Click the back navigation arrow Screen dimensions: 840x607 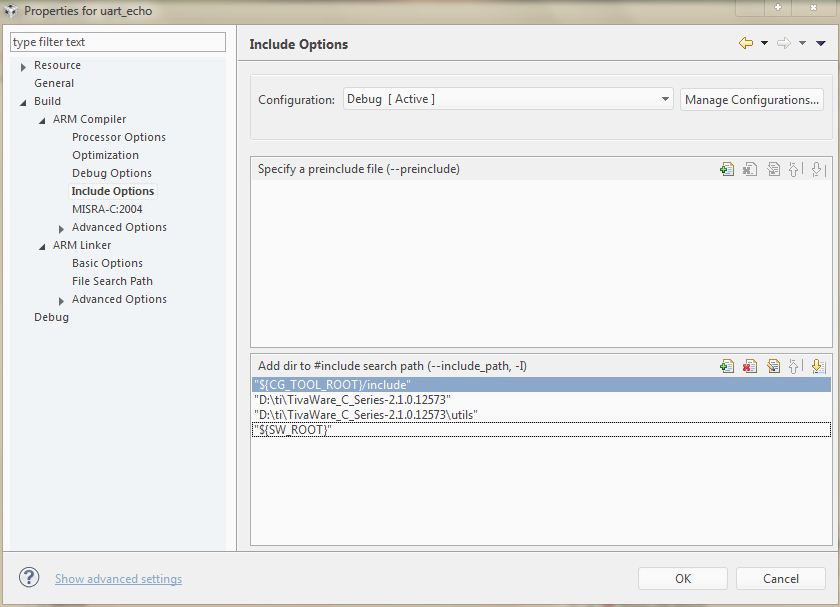pyautogui.click(x=745, y=43)
